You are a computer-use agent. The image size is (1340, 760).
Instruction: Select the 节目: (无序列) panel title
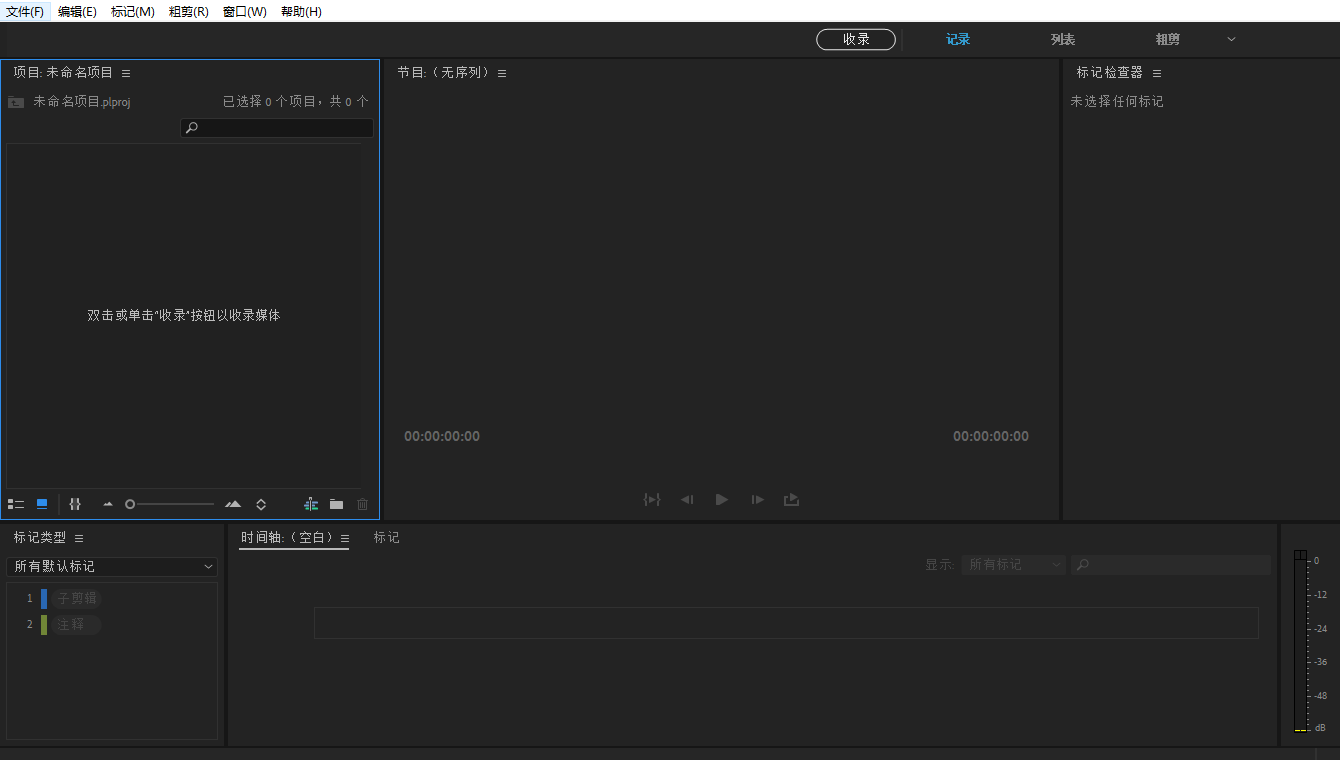tap(444, 72)
